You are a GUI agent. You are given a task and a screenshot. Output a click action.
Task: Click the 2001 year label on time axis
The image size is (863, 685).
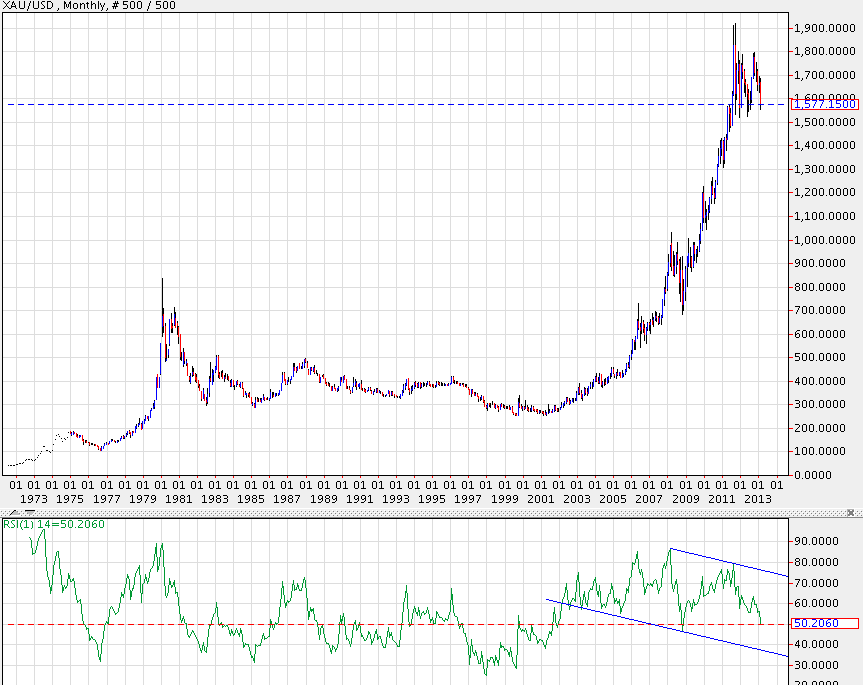point(541,498)
